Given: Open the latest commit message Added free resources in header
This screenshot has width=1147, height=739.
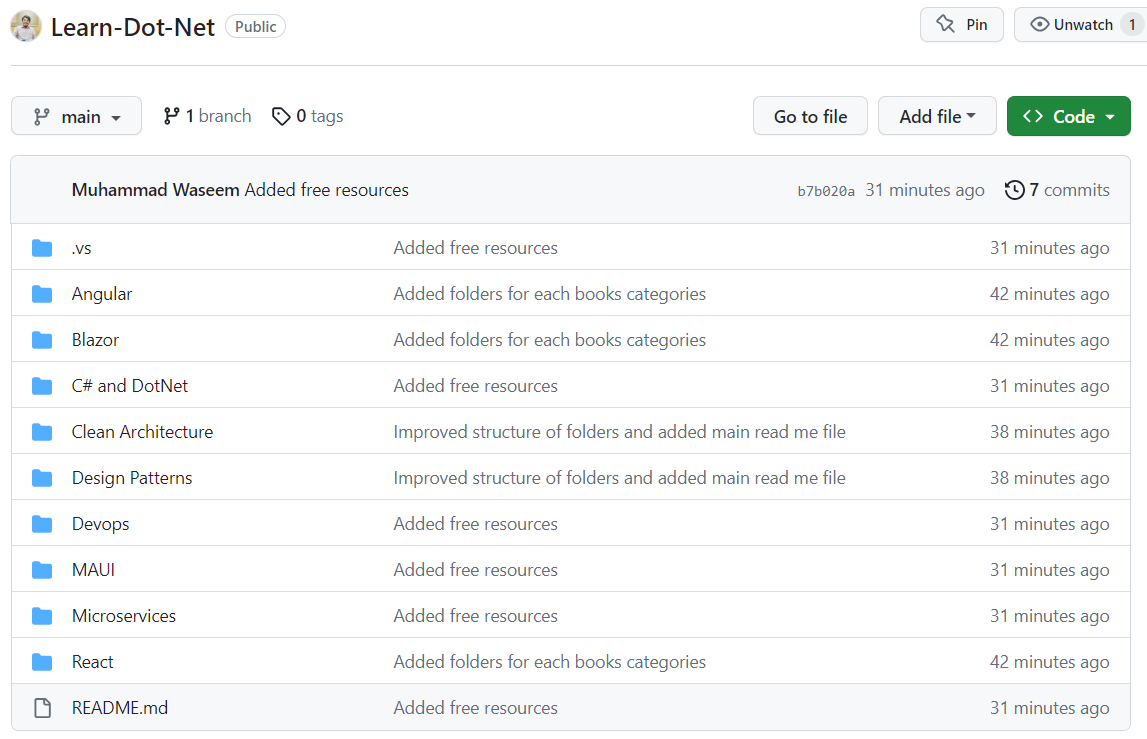Looking at the screenshot, I should click(x=326, y=190).
